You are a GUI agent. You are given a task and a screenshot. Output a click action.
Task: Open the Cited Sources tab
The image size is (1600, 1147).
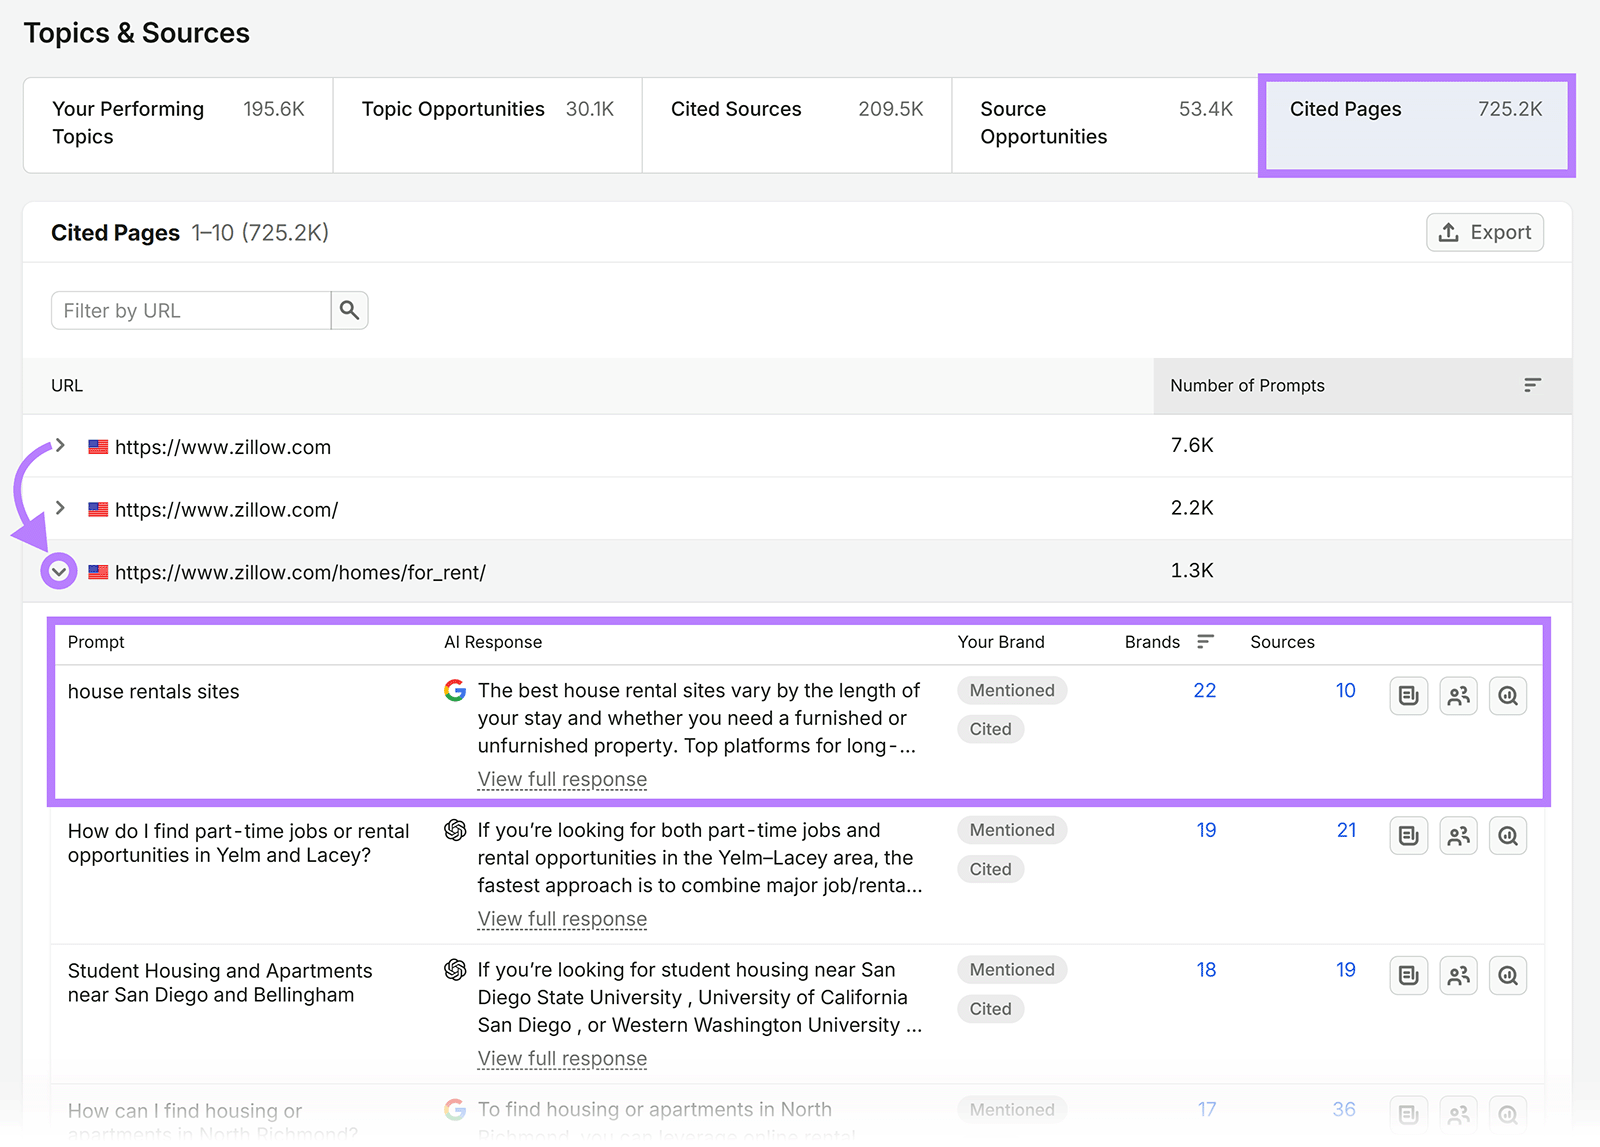click(797, 125)
